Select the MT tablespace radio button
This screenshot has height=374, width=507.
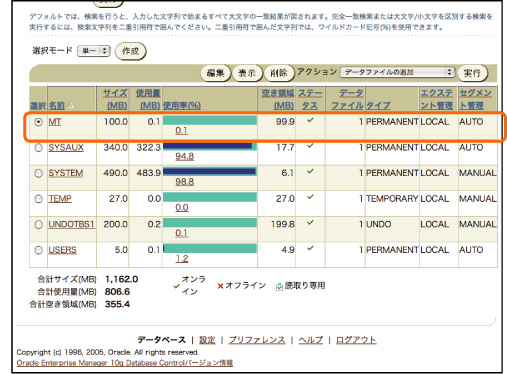[39, 122]
